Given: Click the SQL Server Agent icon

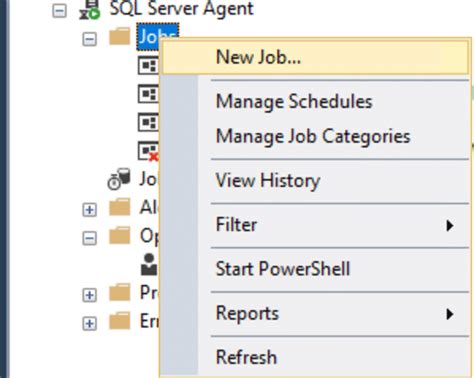Looking at the screenshot, I should (90, 9).
